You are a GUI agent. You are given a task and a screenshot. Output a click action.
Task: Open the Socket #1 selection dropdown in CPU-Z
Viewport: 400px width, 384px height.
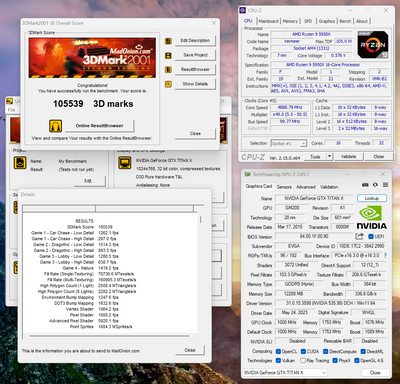(289, 143)
